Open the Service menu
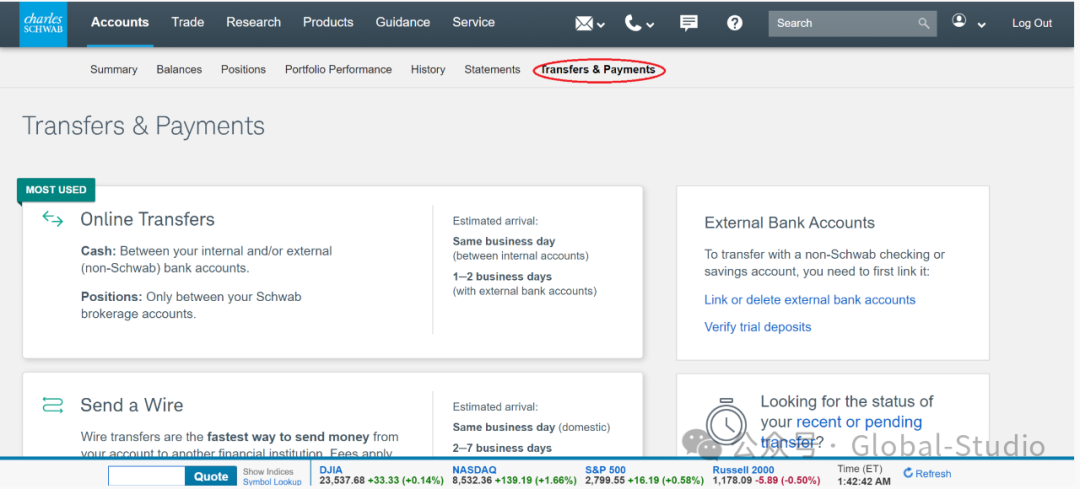This screenshot has width=1080, height=489. [473, 22]
